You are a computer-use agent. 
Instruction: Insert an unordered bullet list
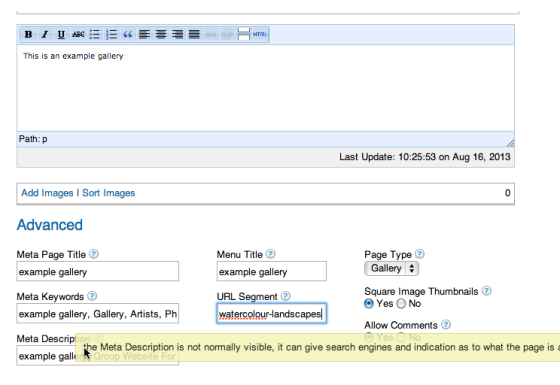click(95, 34)
